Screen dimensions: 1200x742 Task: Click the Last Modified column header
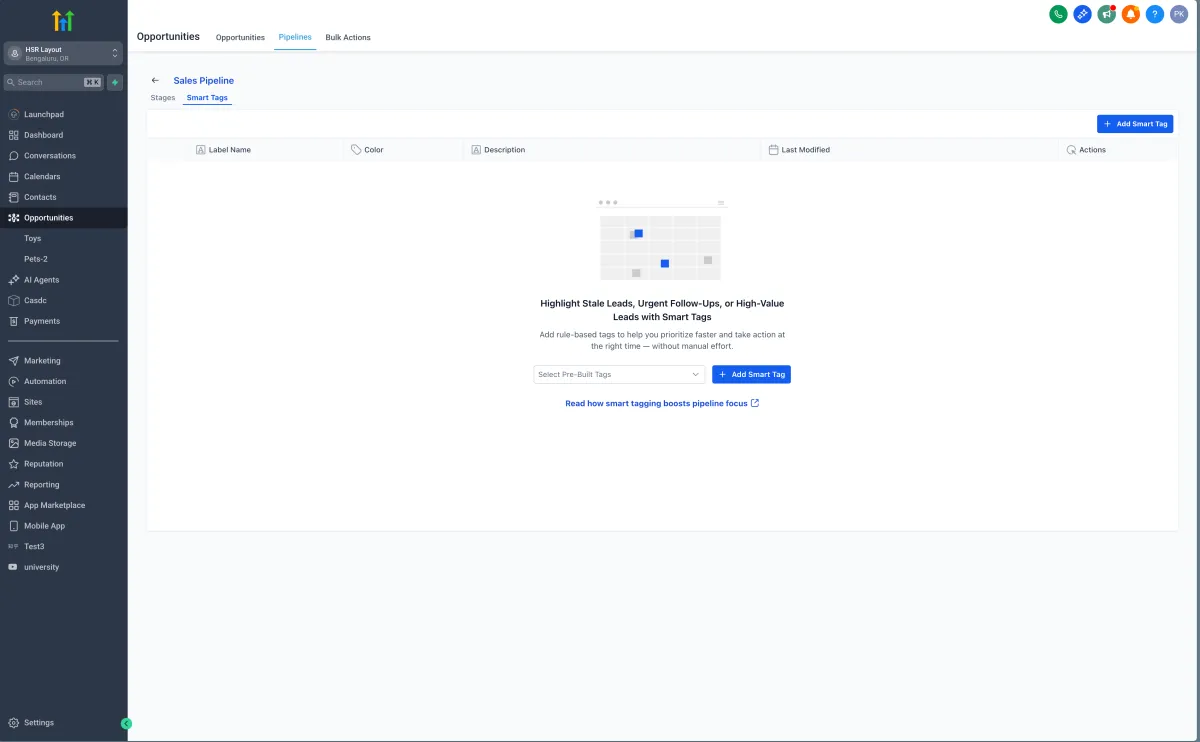click(x=799, y=150)
